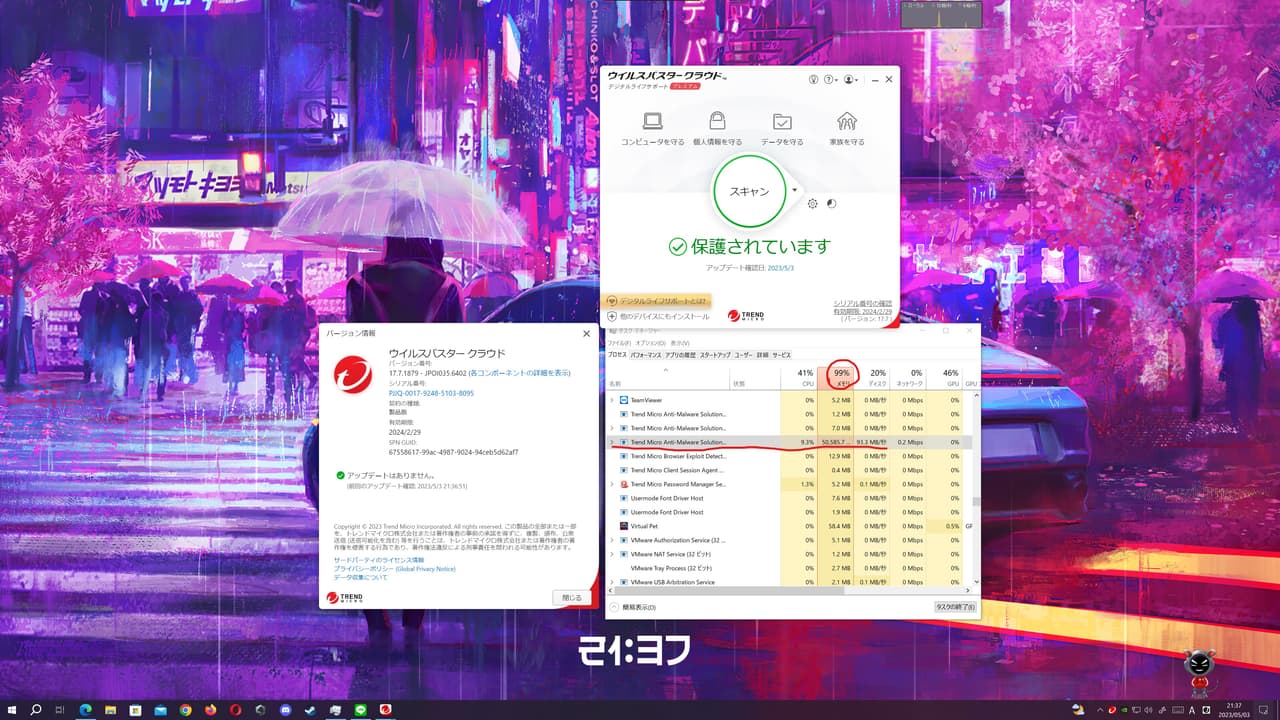
Task: Open Windows Start menu
Action: [11, 709]
